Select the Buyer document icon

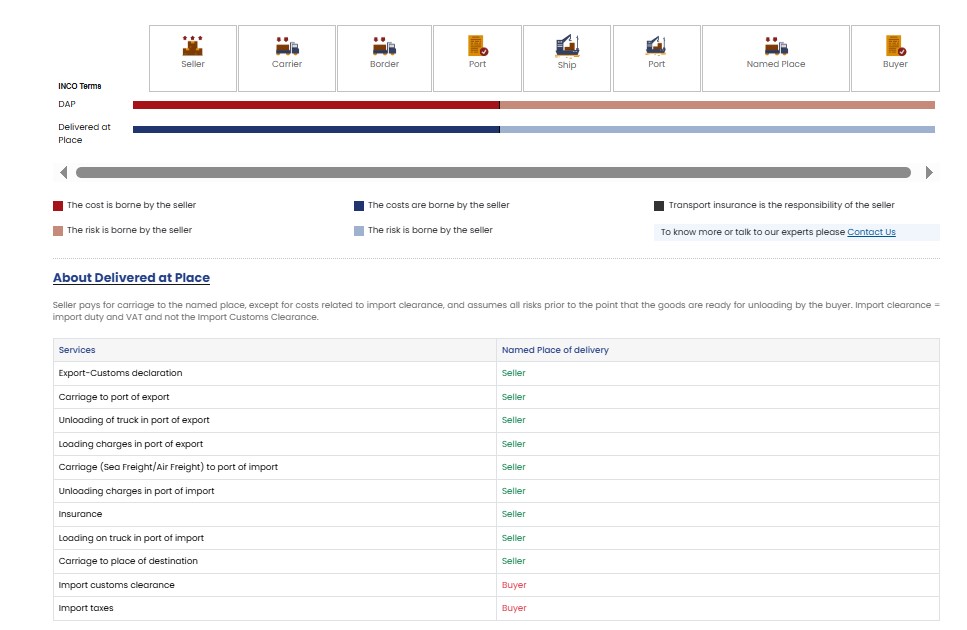(x=895, y=46)
